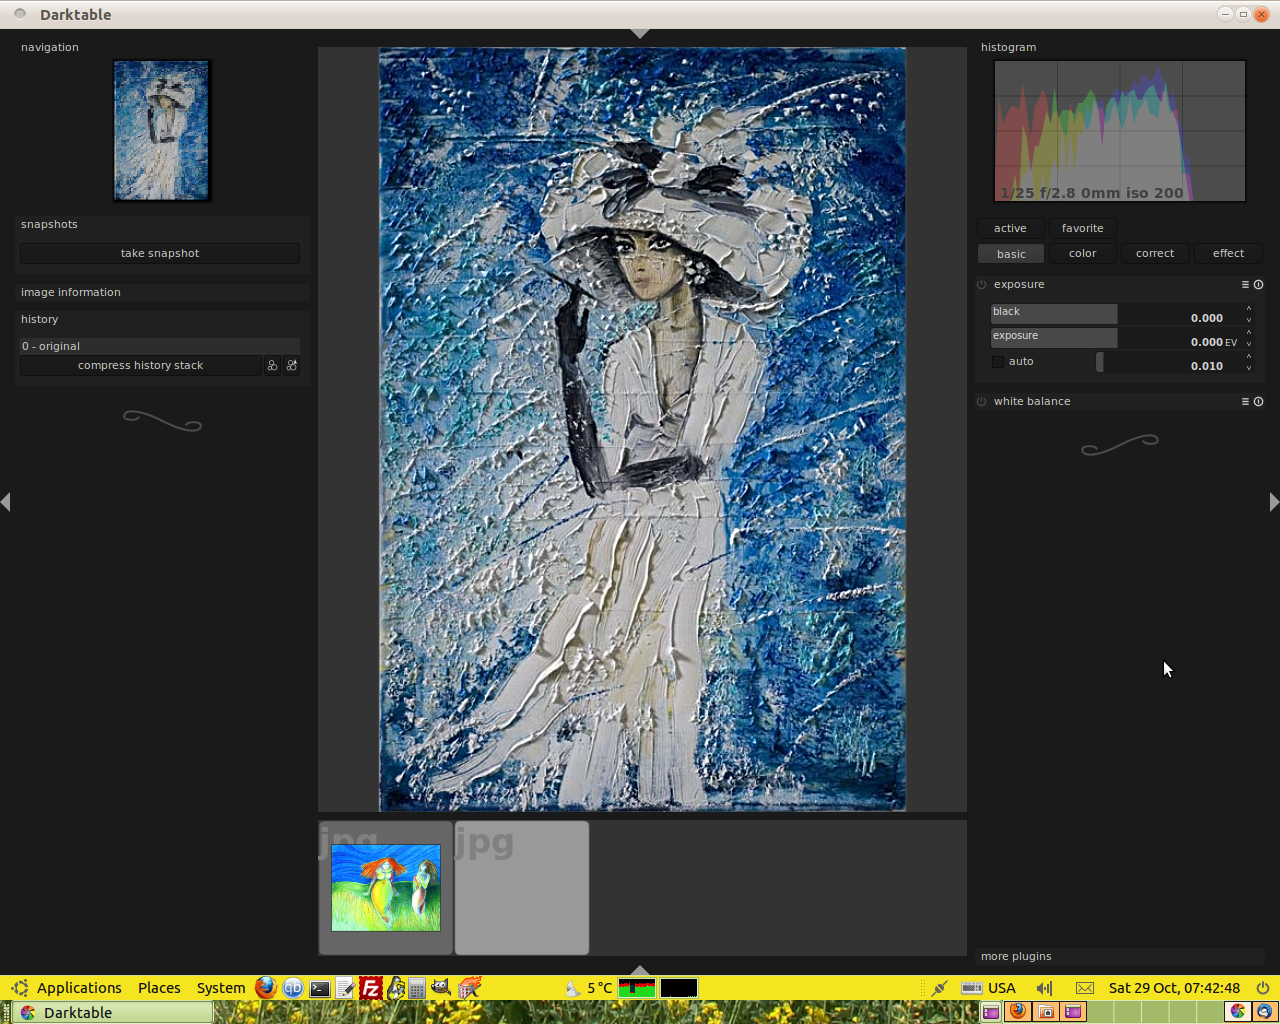1280x1024 pixels.
Task: Click the create style from history icon
Action: pos(272,366)
